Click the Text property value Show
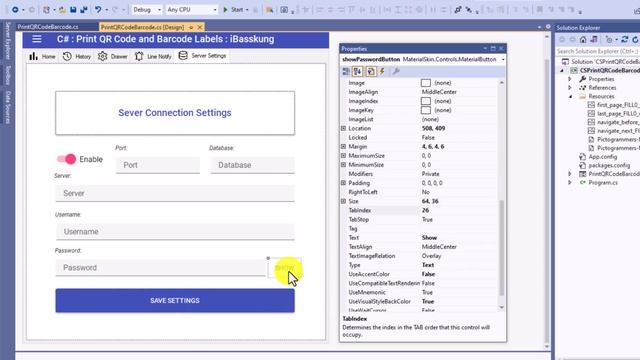 tap(429, 238)
